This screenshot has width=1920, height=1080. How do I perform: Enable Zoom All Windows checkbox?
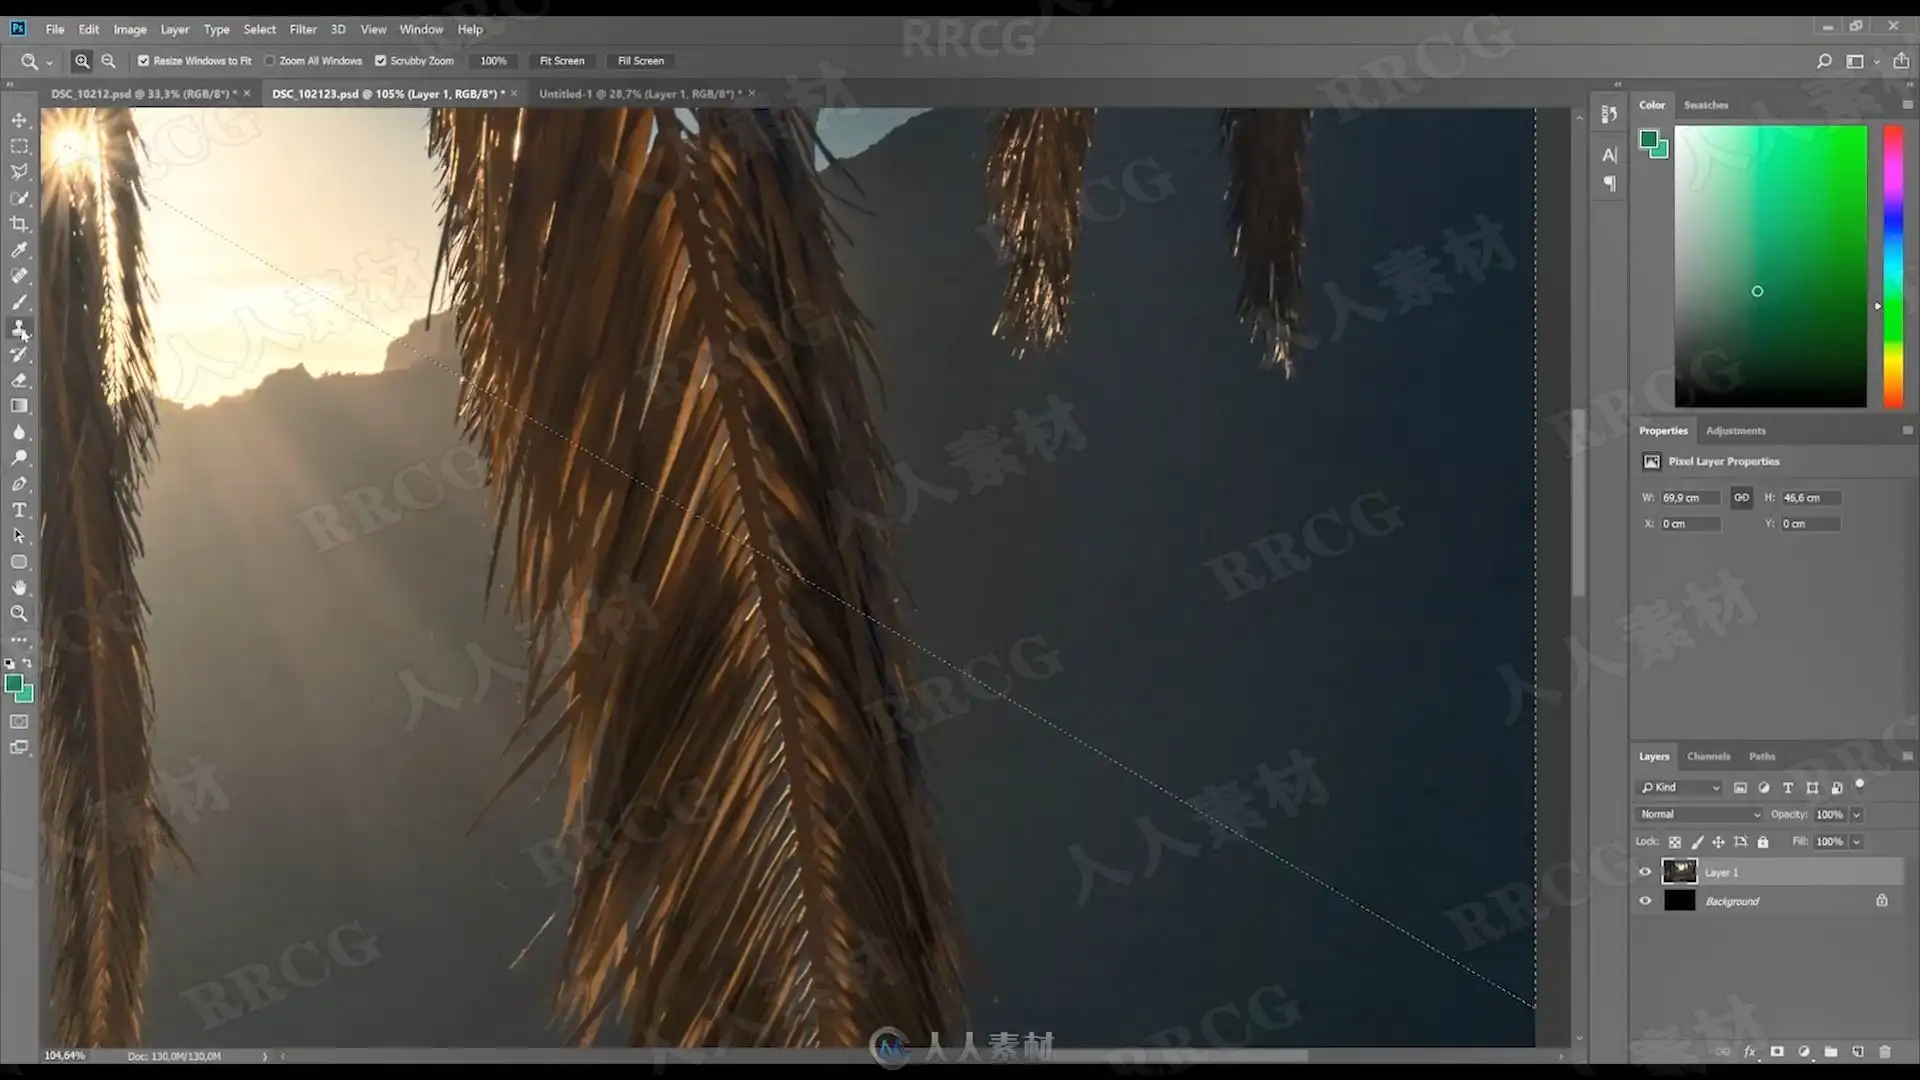click(x=270, y=61)
